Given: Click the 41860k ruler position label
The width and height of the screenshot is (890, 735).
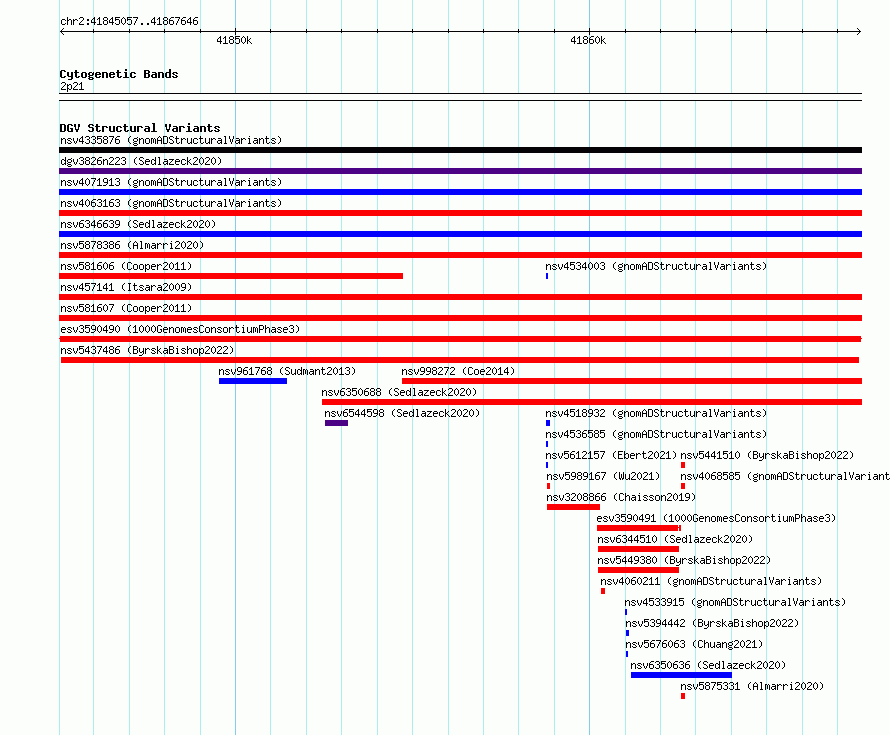Looking at the screenshot, I should tap(588, 41).
